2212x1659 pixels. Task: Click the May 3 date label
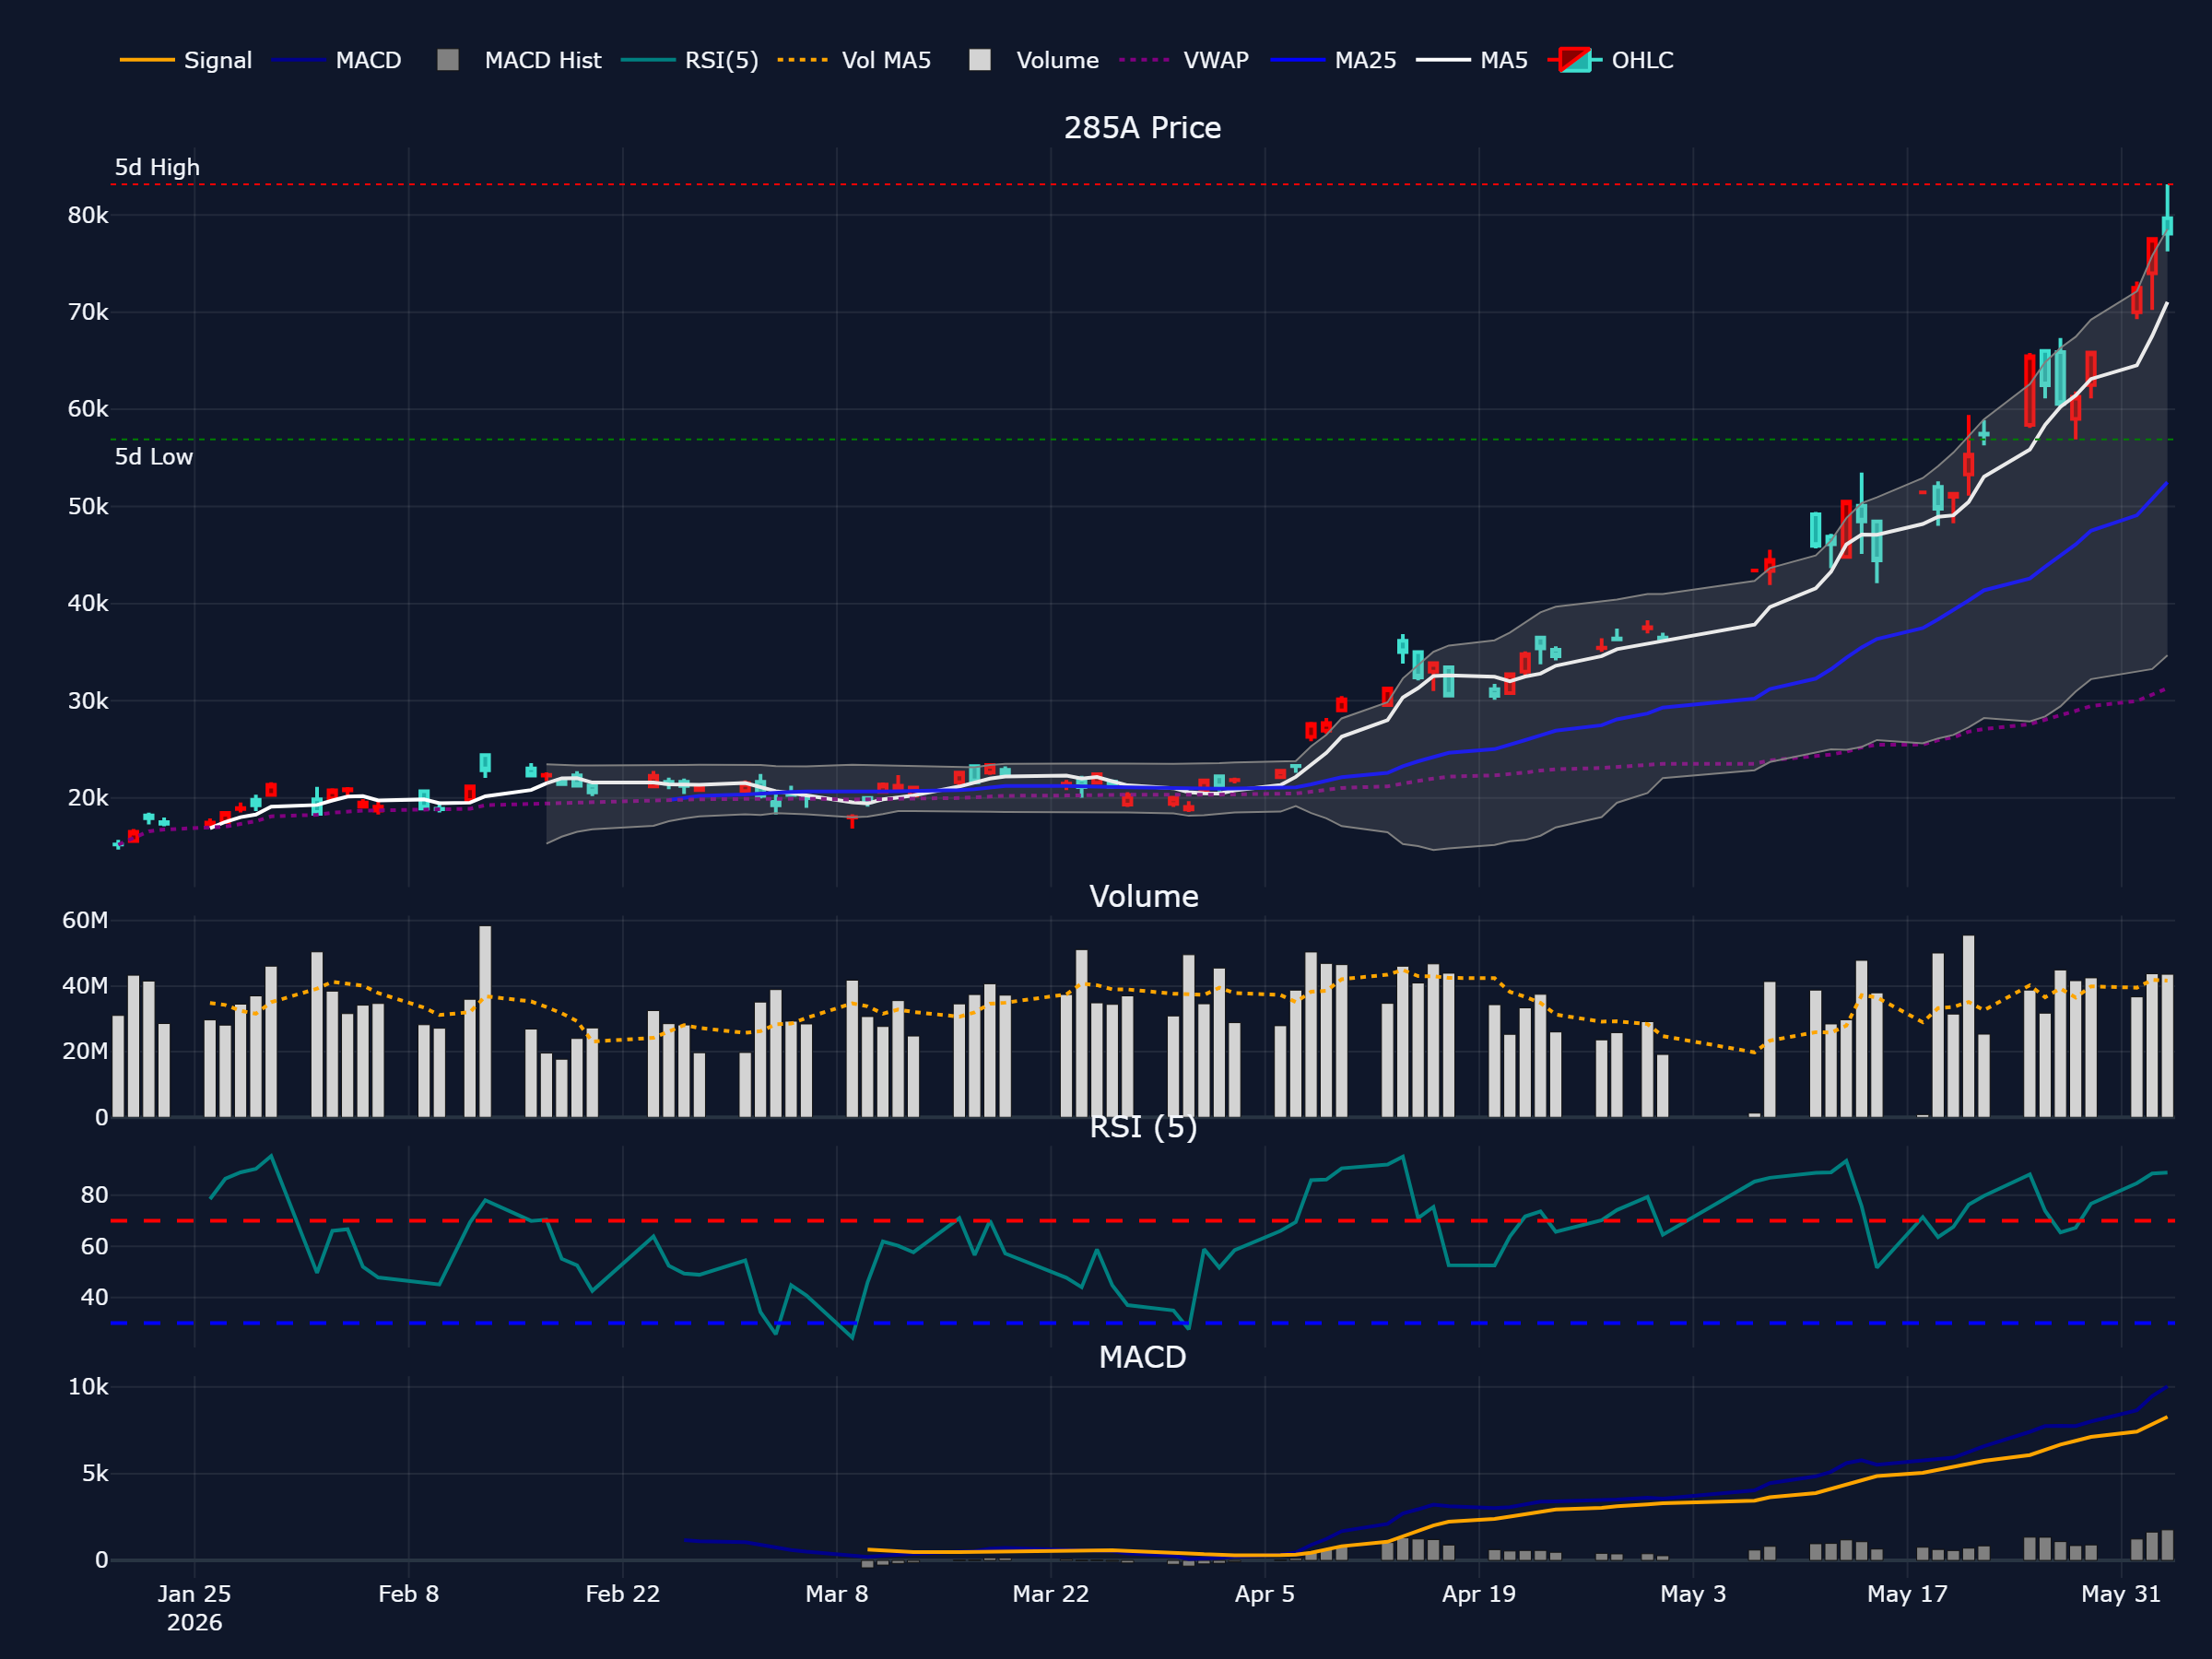[x=1693, y=1594]
